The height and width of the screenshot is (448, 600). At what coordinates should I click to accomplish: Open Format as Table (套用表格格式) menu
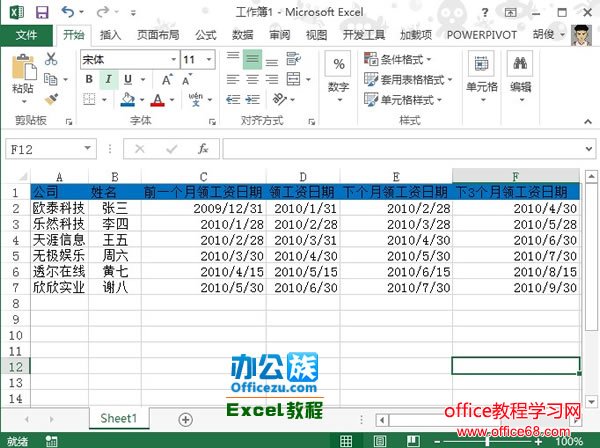point(408,80)
